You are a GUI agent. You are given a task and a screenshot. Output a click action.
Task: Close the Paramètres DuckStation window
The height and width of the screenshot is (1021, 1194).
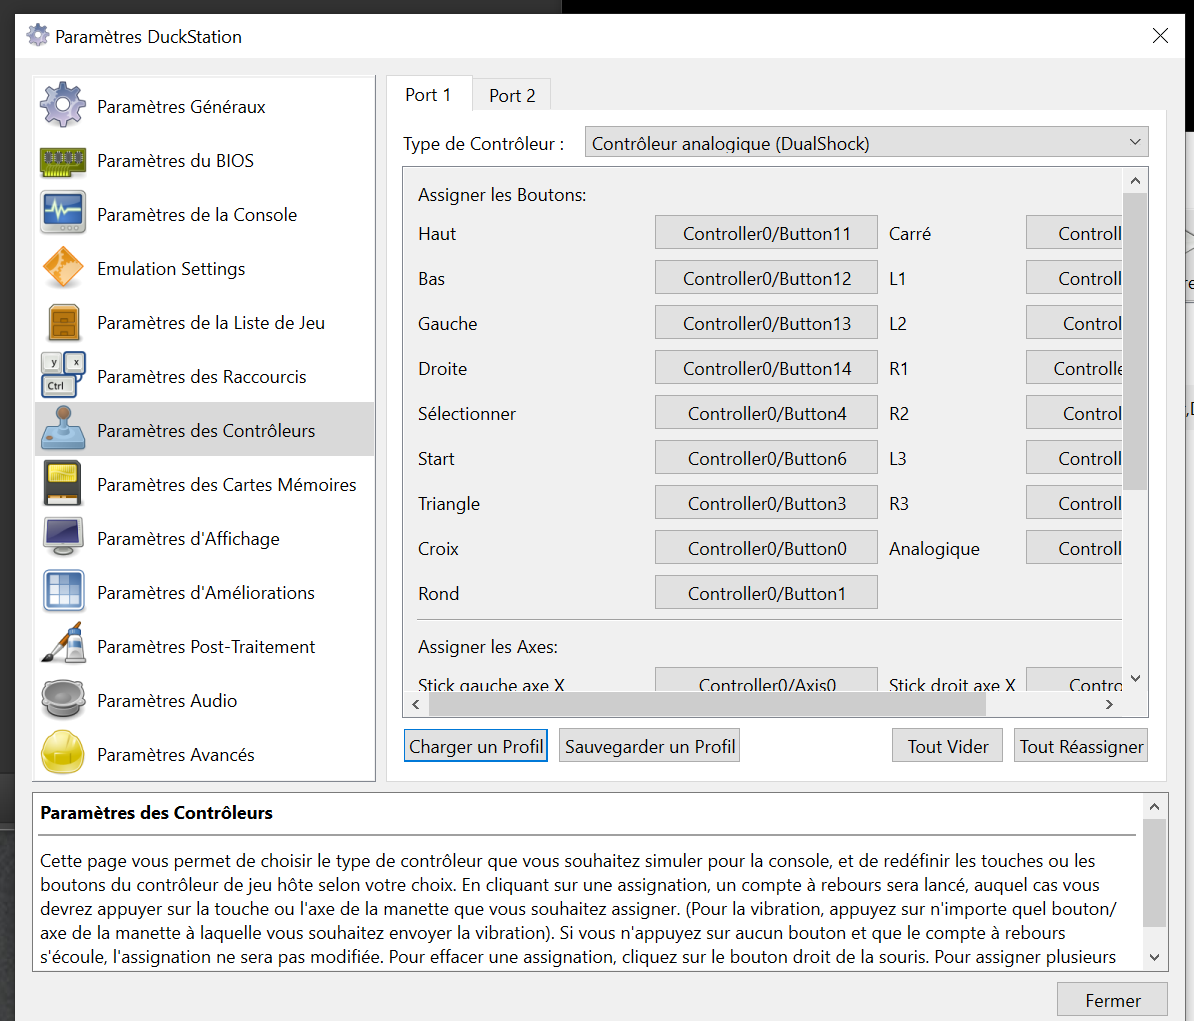pyautogui.click(x=1160, y=36)
